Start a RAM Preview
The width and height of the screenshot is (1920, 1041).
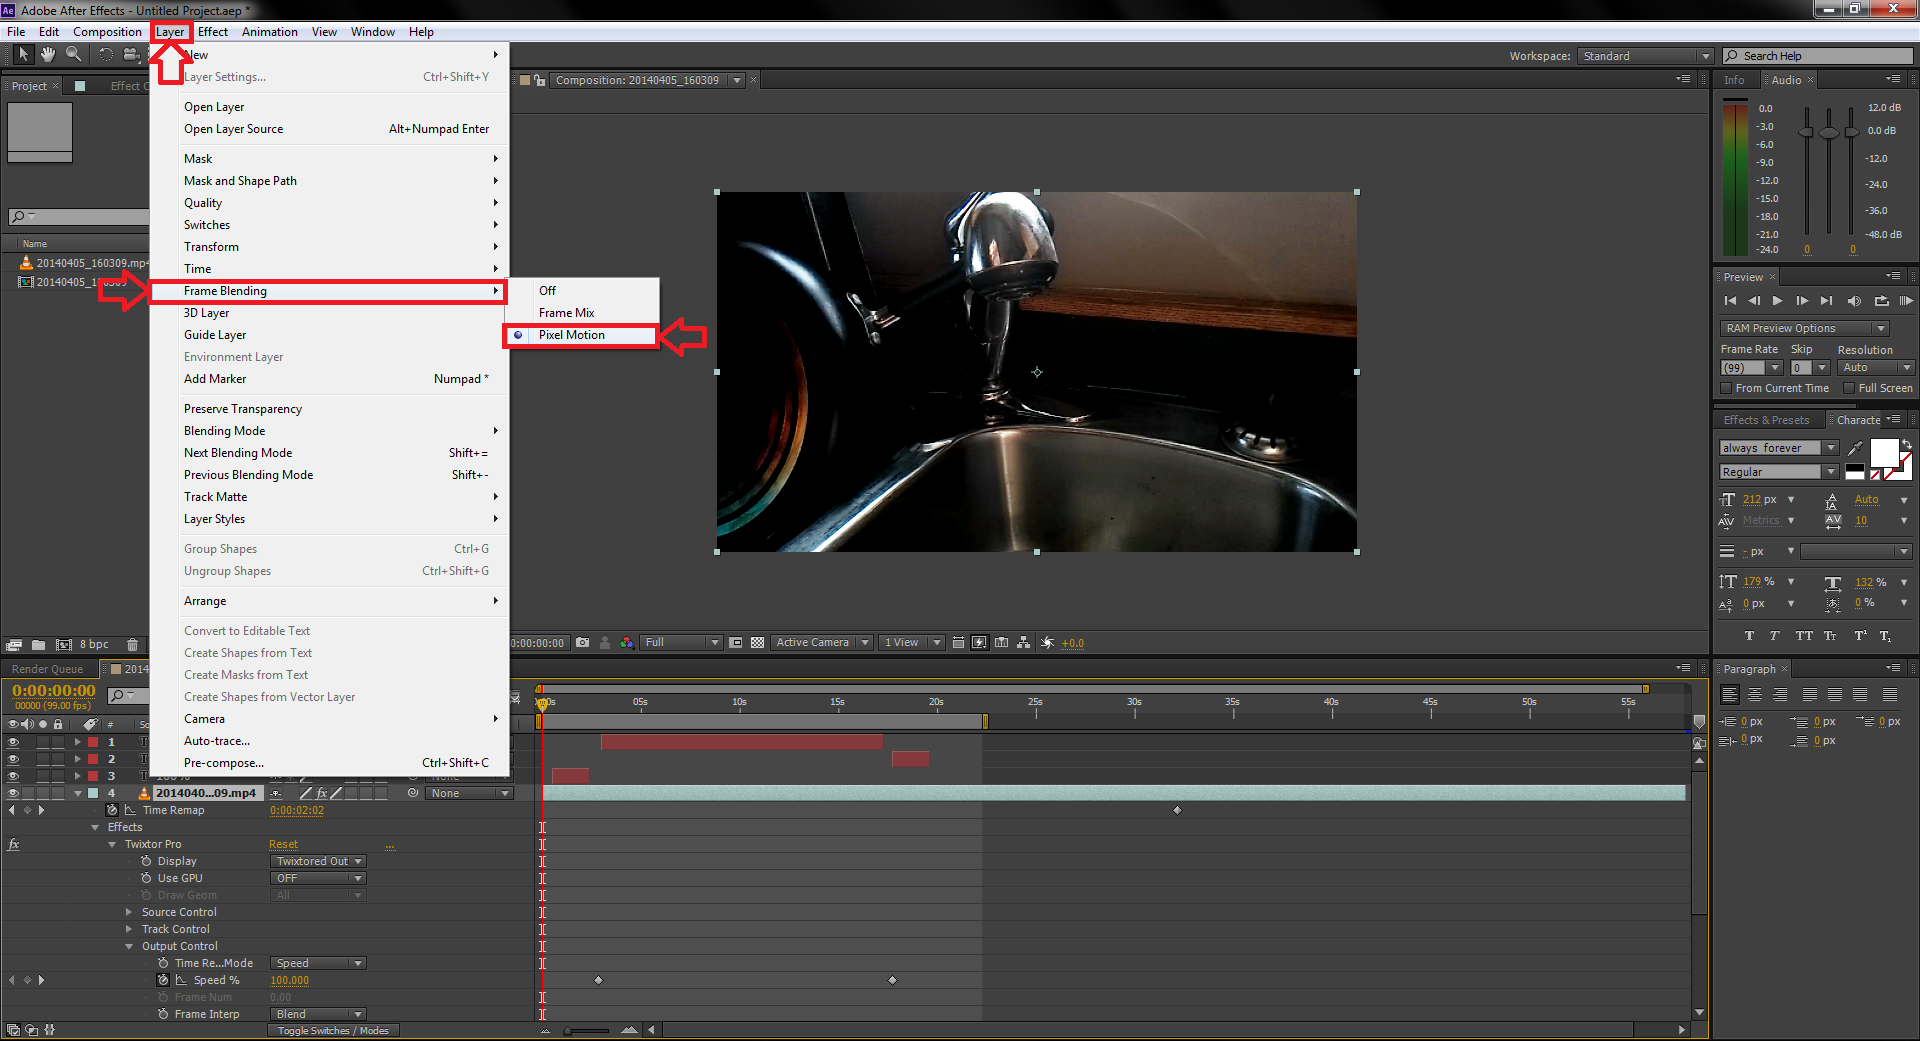1906,300
